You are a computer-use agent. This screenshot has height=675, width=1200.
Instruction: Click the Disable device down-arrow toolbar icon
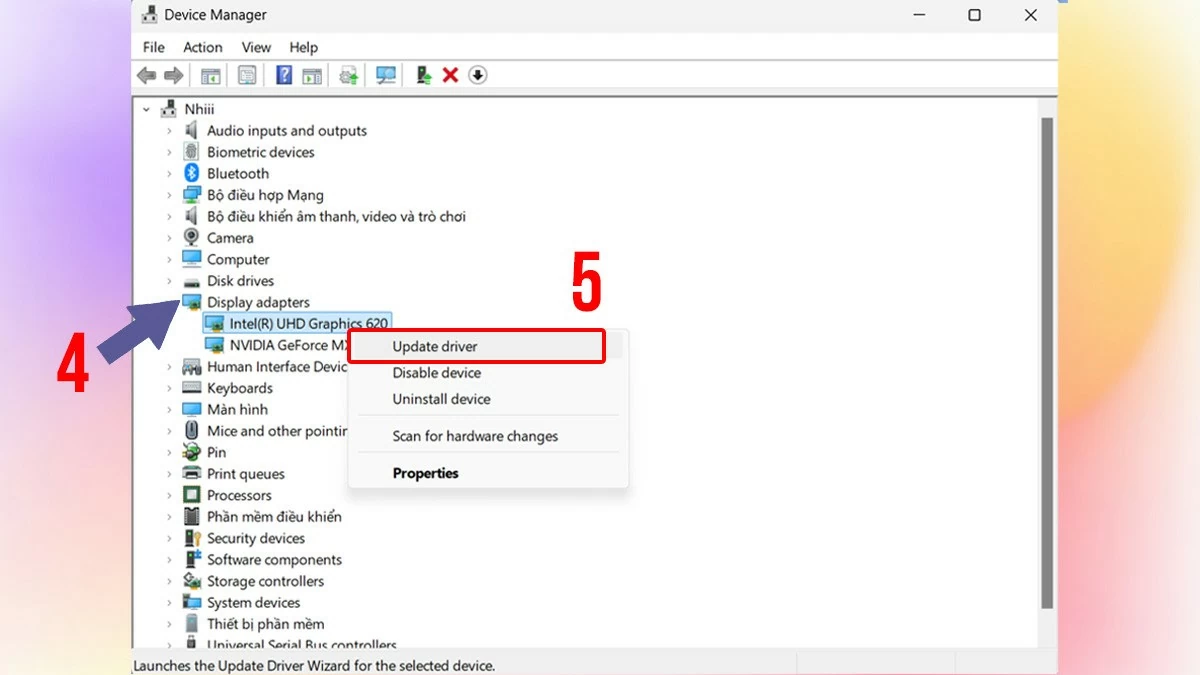click(x=477, y=74)
